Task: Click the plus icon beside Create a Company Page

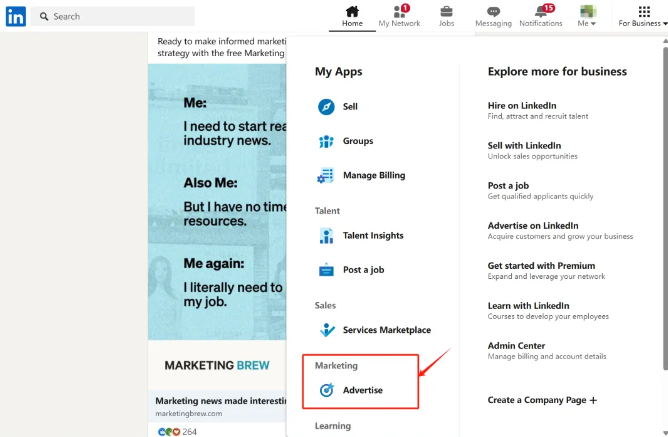Action: click(593, 400)
